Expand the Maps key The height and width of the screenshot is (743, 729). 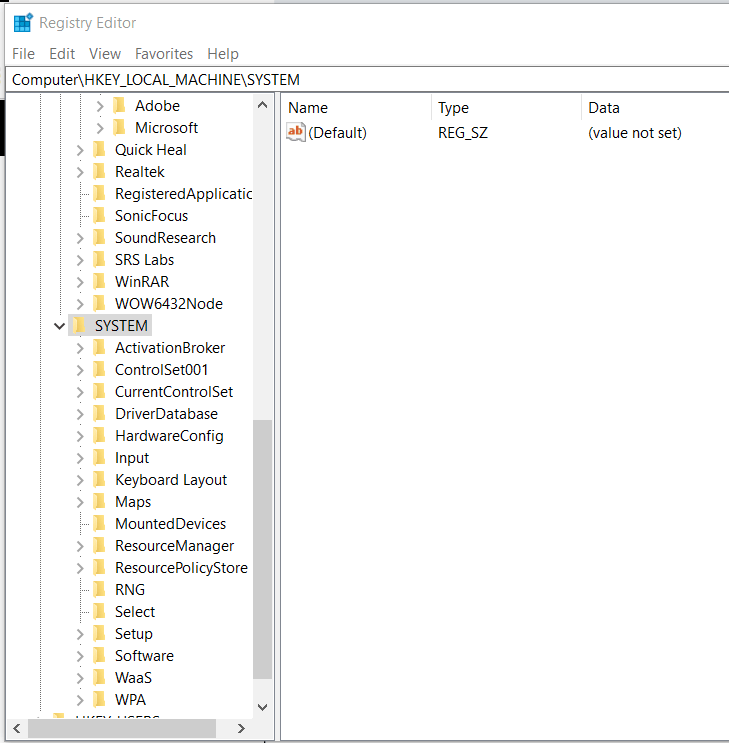click(x=80, y=502)
